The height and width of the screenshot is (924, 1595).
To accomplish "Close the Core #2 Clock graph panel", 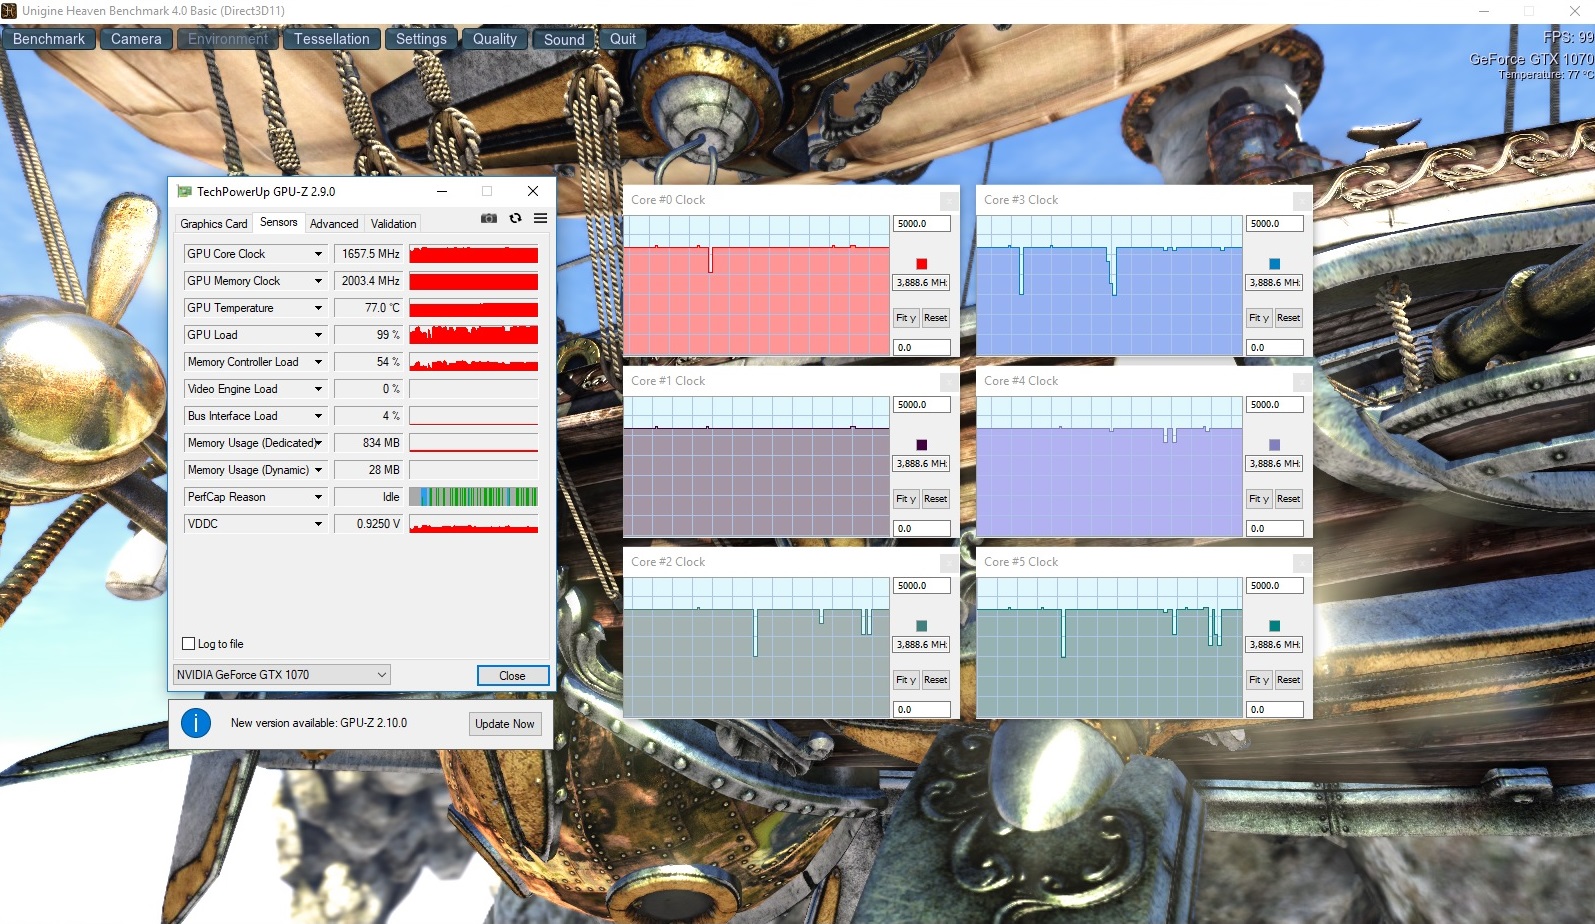I will pyautogui.click(x=949, y=562).
